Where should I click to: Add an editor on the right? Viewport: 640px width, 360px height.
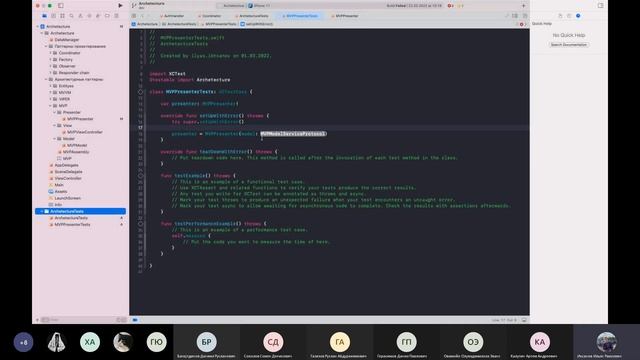pos(525,16)
